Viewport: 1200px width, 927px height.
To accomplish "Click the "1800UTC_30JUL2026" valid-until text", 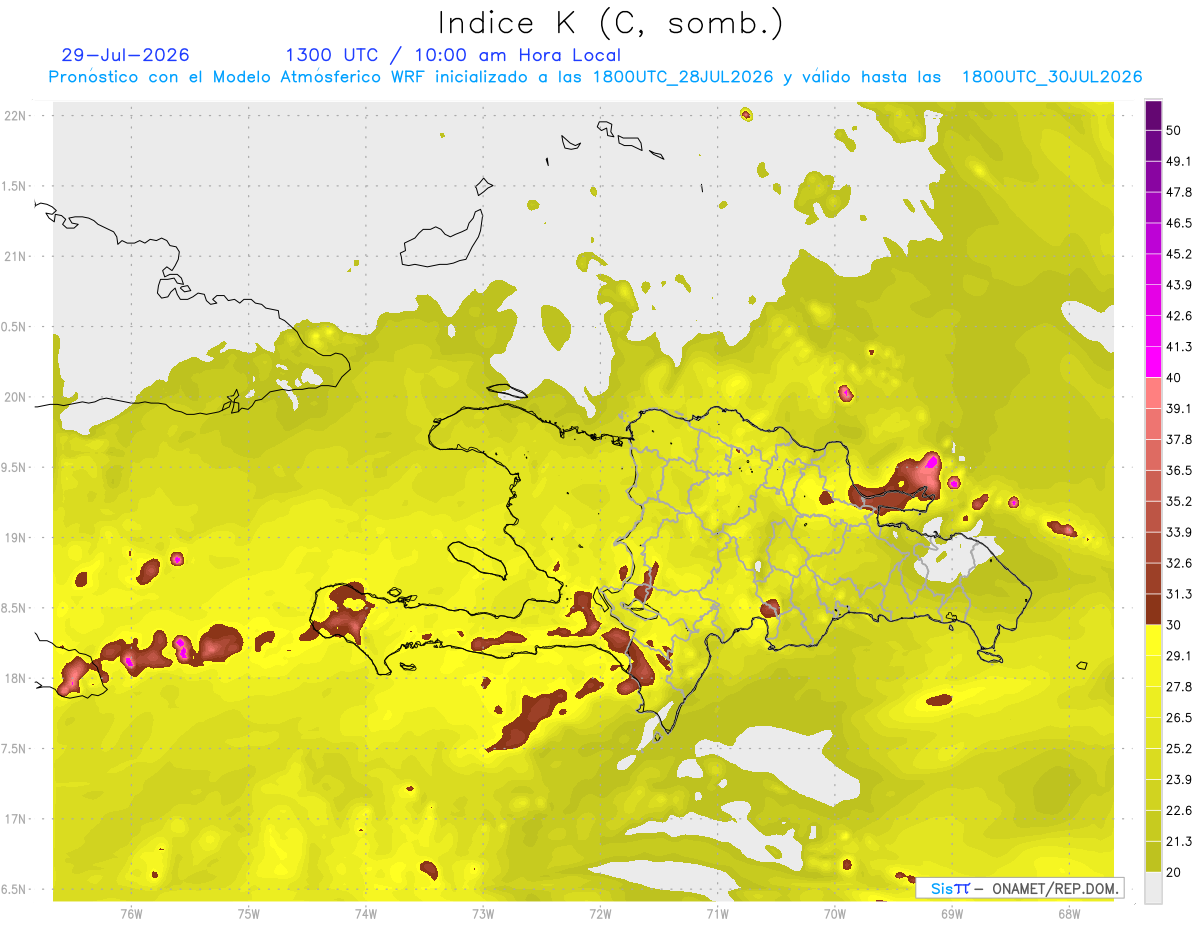I will (1052, 77).
